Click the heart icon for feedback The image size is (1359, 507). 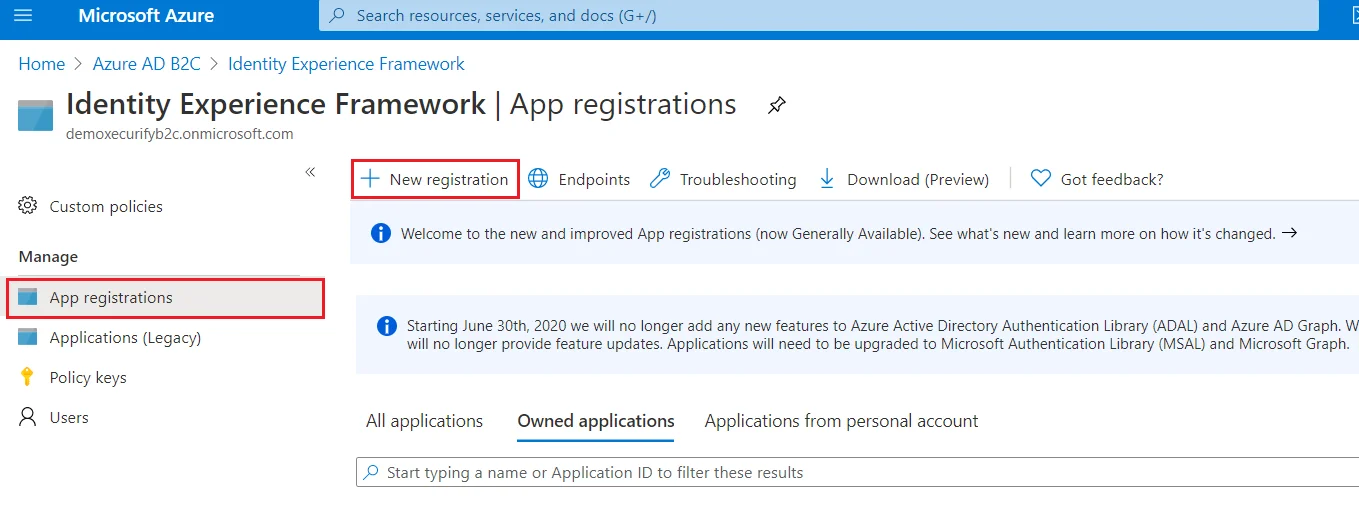(x=1041, y=179)
